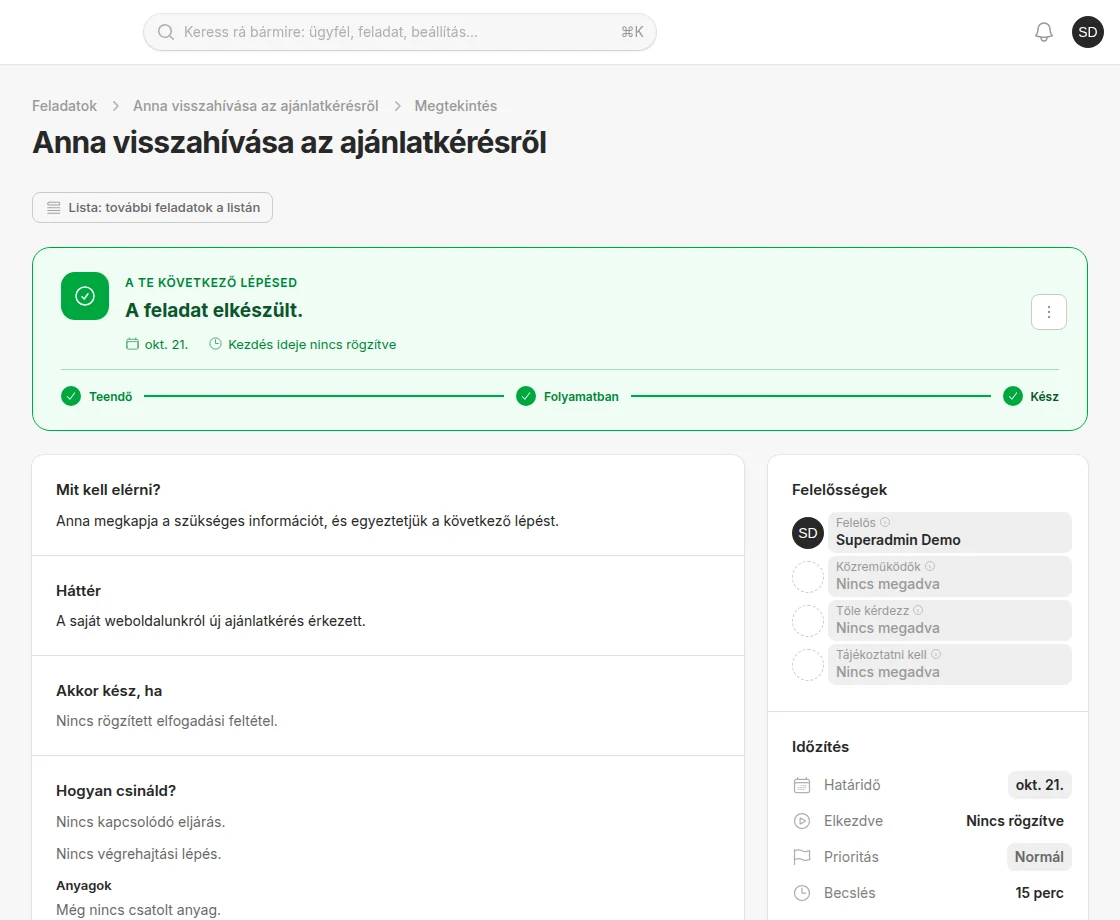This screenshot has width=1120, height=920.
Task: Open the Közreműködők field
Action: pos(949,576)
